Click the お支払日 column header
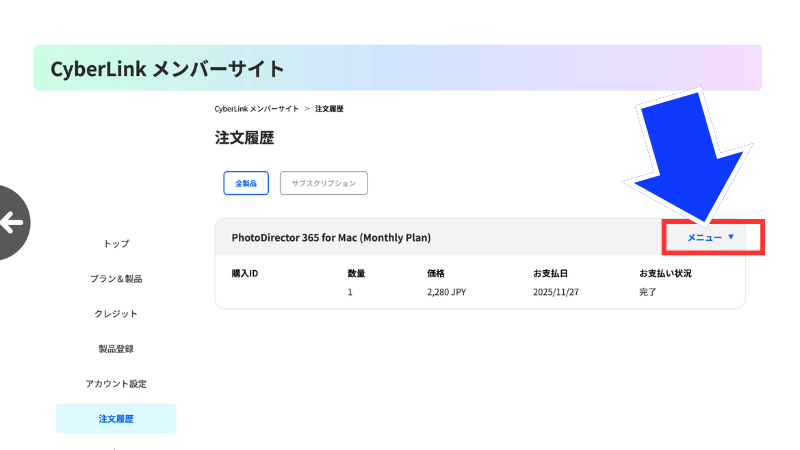This screenshot has height=450, width=800. (x=551, y=273)
